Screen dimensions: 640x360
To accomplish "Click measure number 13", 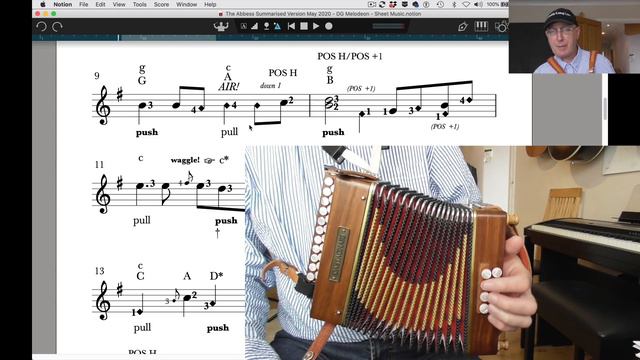I will [x=100, y=271].
